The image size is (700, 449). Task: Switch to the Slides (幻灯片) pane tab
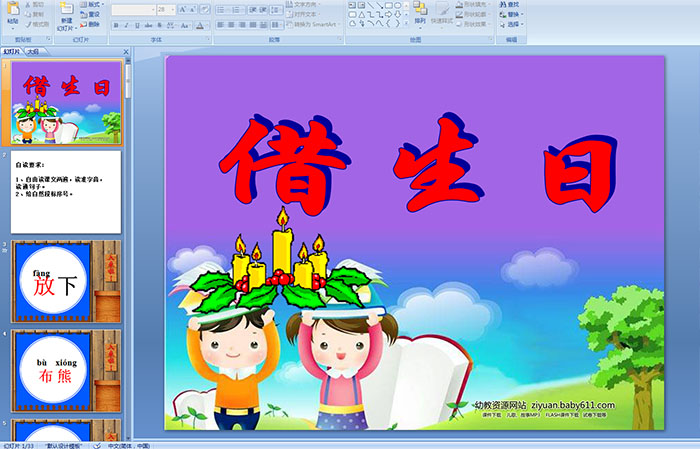pyautogui.click(x=12, y=51)
